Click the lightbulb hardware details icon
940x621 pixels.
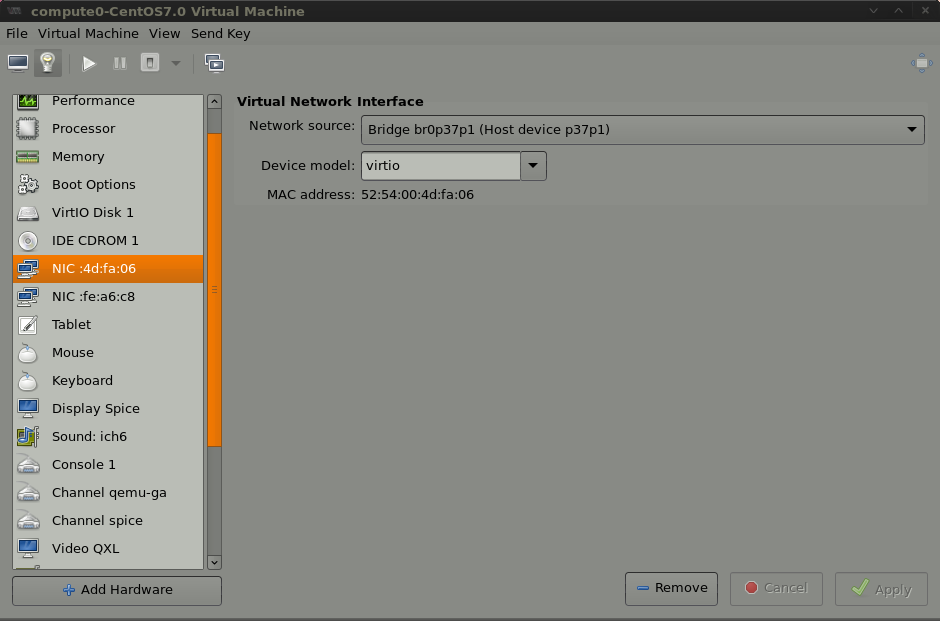47,63
